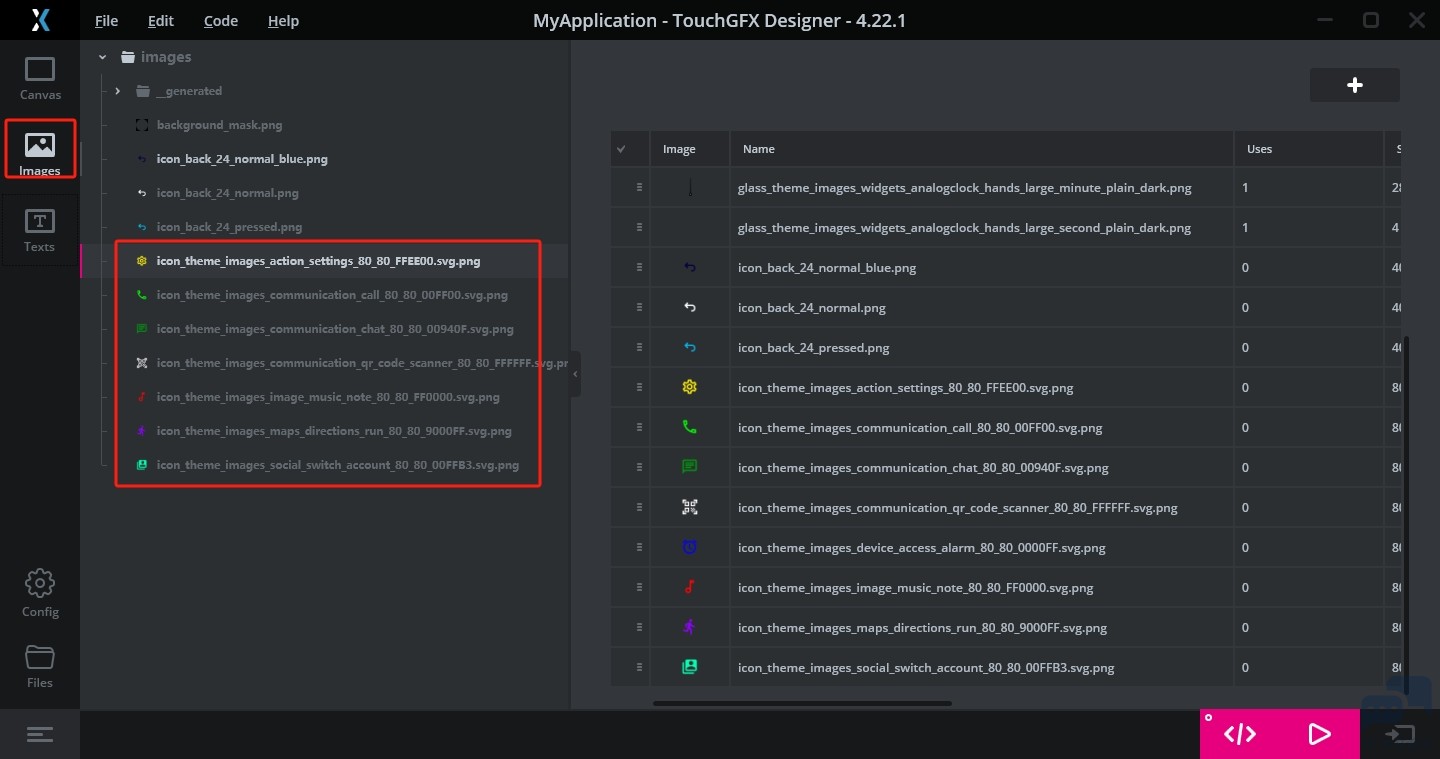This screenshot has width=1440, height=759.
Task: Select icon_back_24_pressed.png name in table
Action: pyautogui.click(x=814, y=347)
